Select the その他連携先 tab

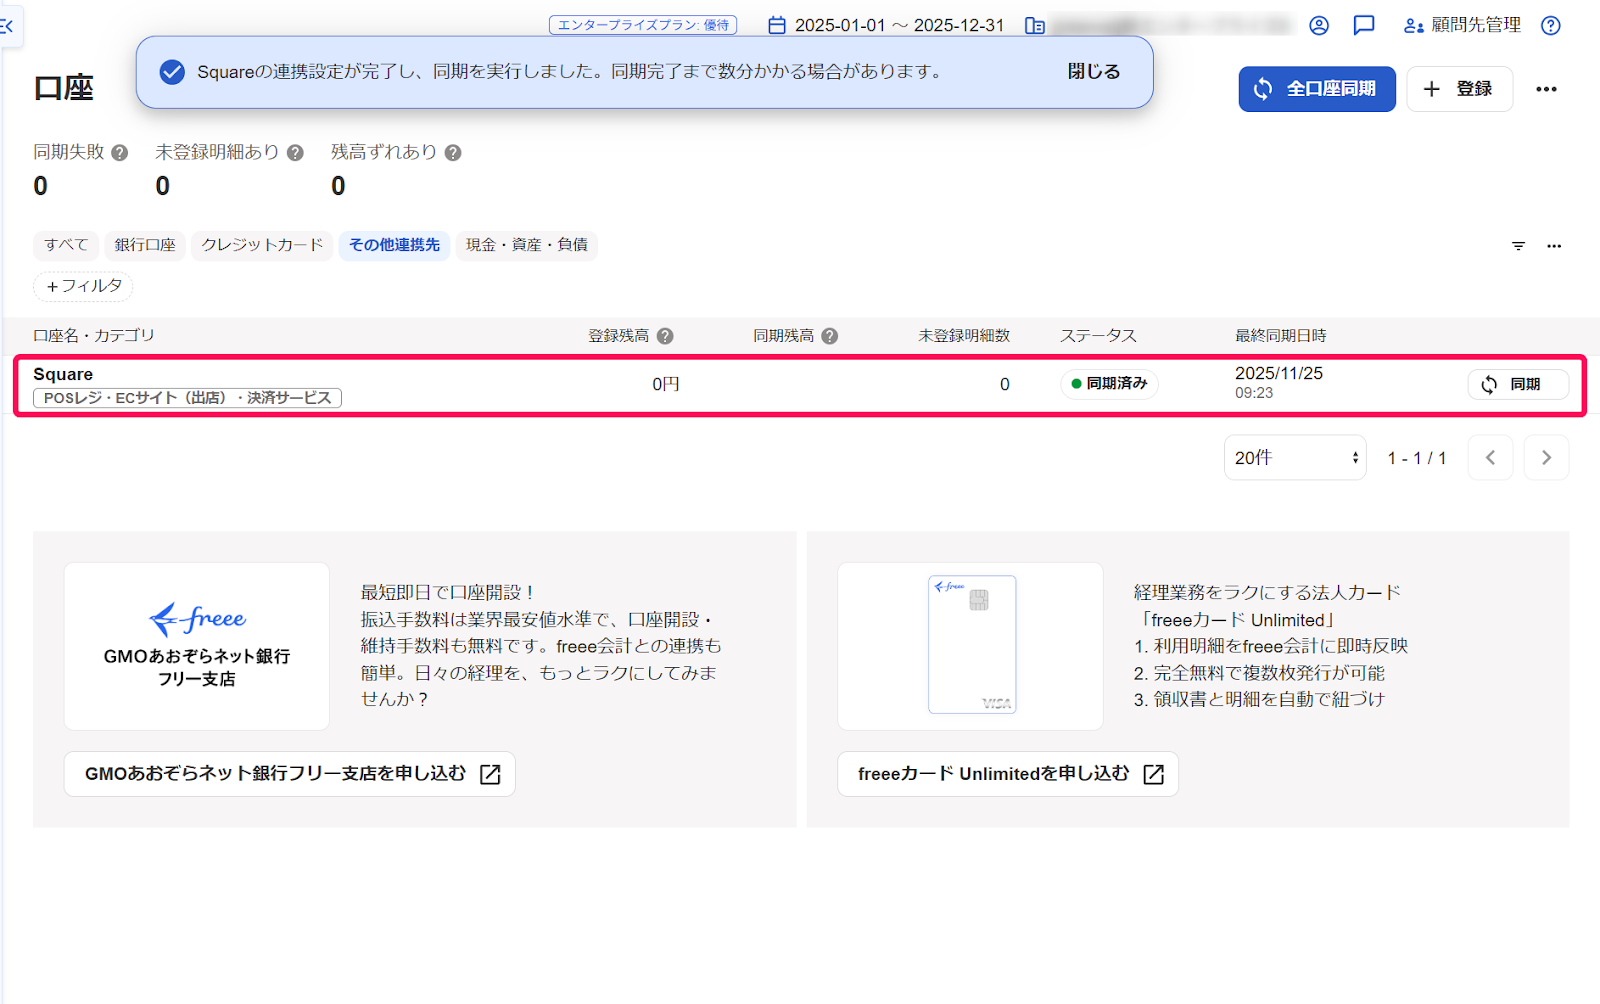tap(394, 245)
